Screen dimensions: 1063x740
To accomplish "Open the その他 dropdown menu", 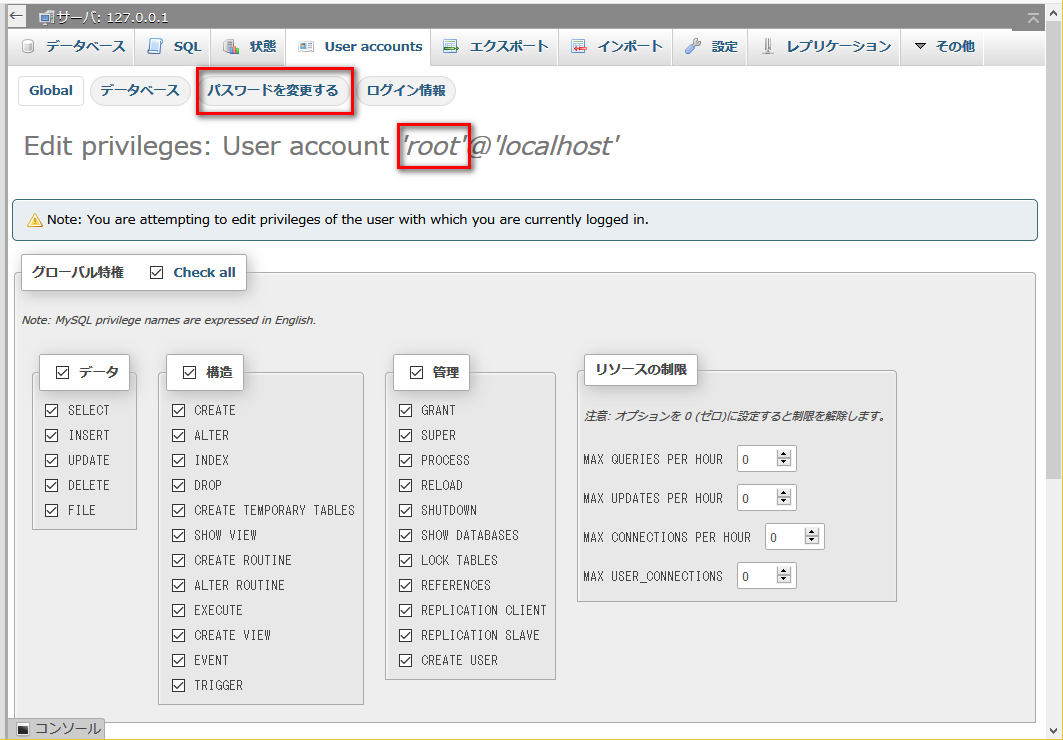I will 944,47.
